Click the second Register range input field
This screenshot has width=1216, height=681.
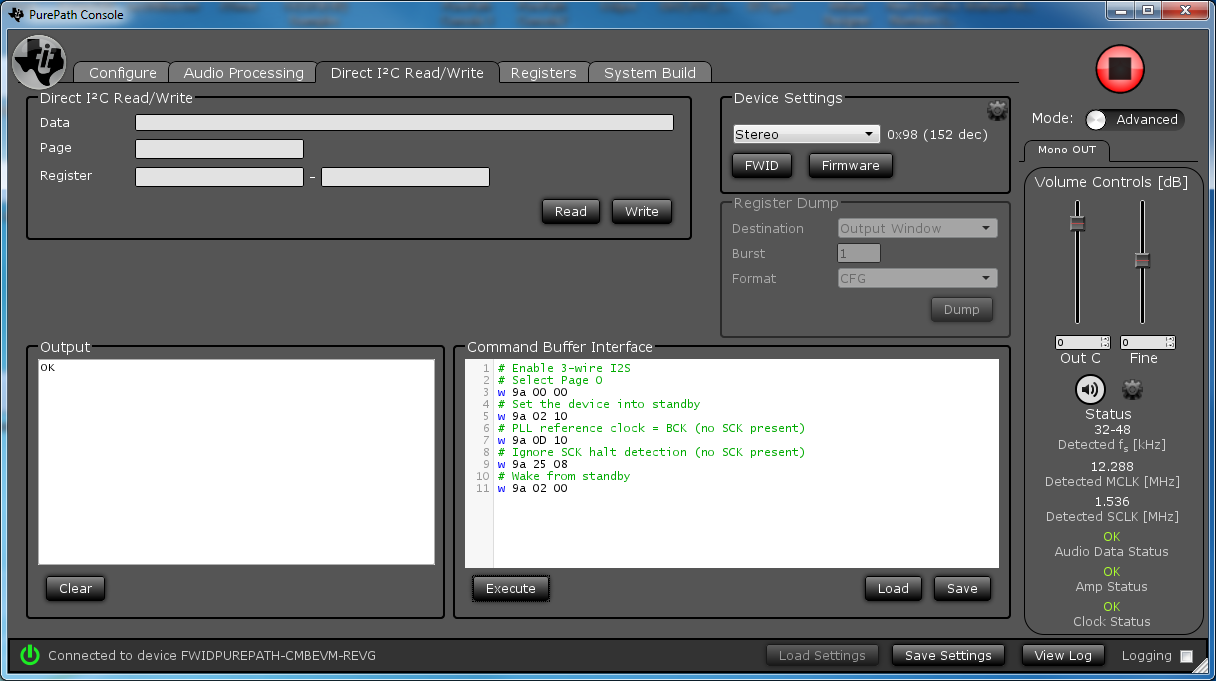point(405,177)
